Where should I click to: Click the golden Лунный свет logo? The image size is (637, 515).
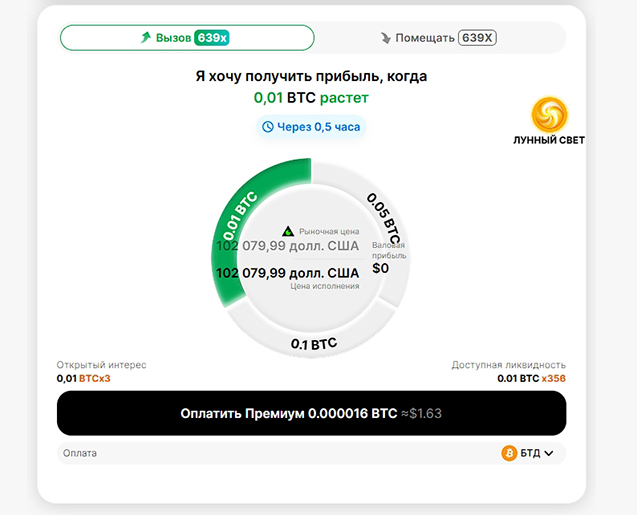click(x=549, y=115)
